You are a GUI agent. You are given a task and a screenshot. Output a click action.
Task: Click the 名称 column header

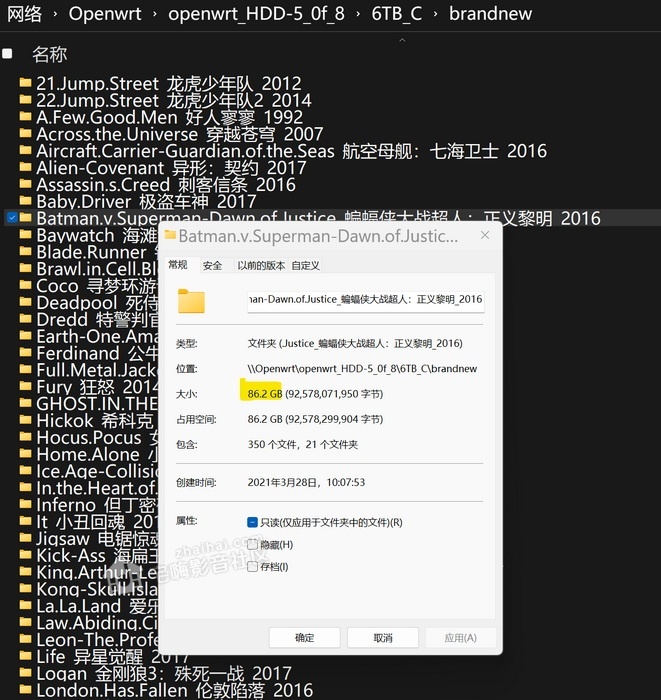[x=50, y=54]
